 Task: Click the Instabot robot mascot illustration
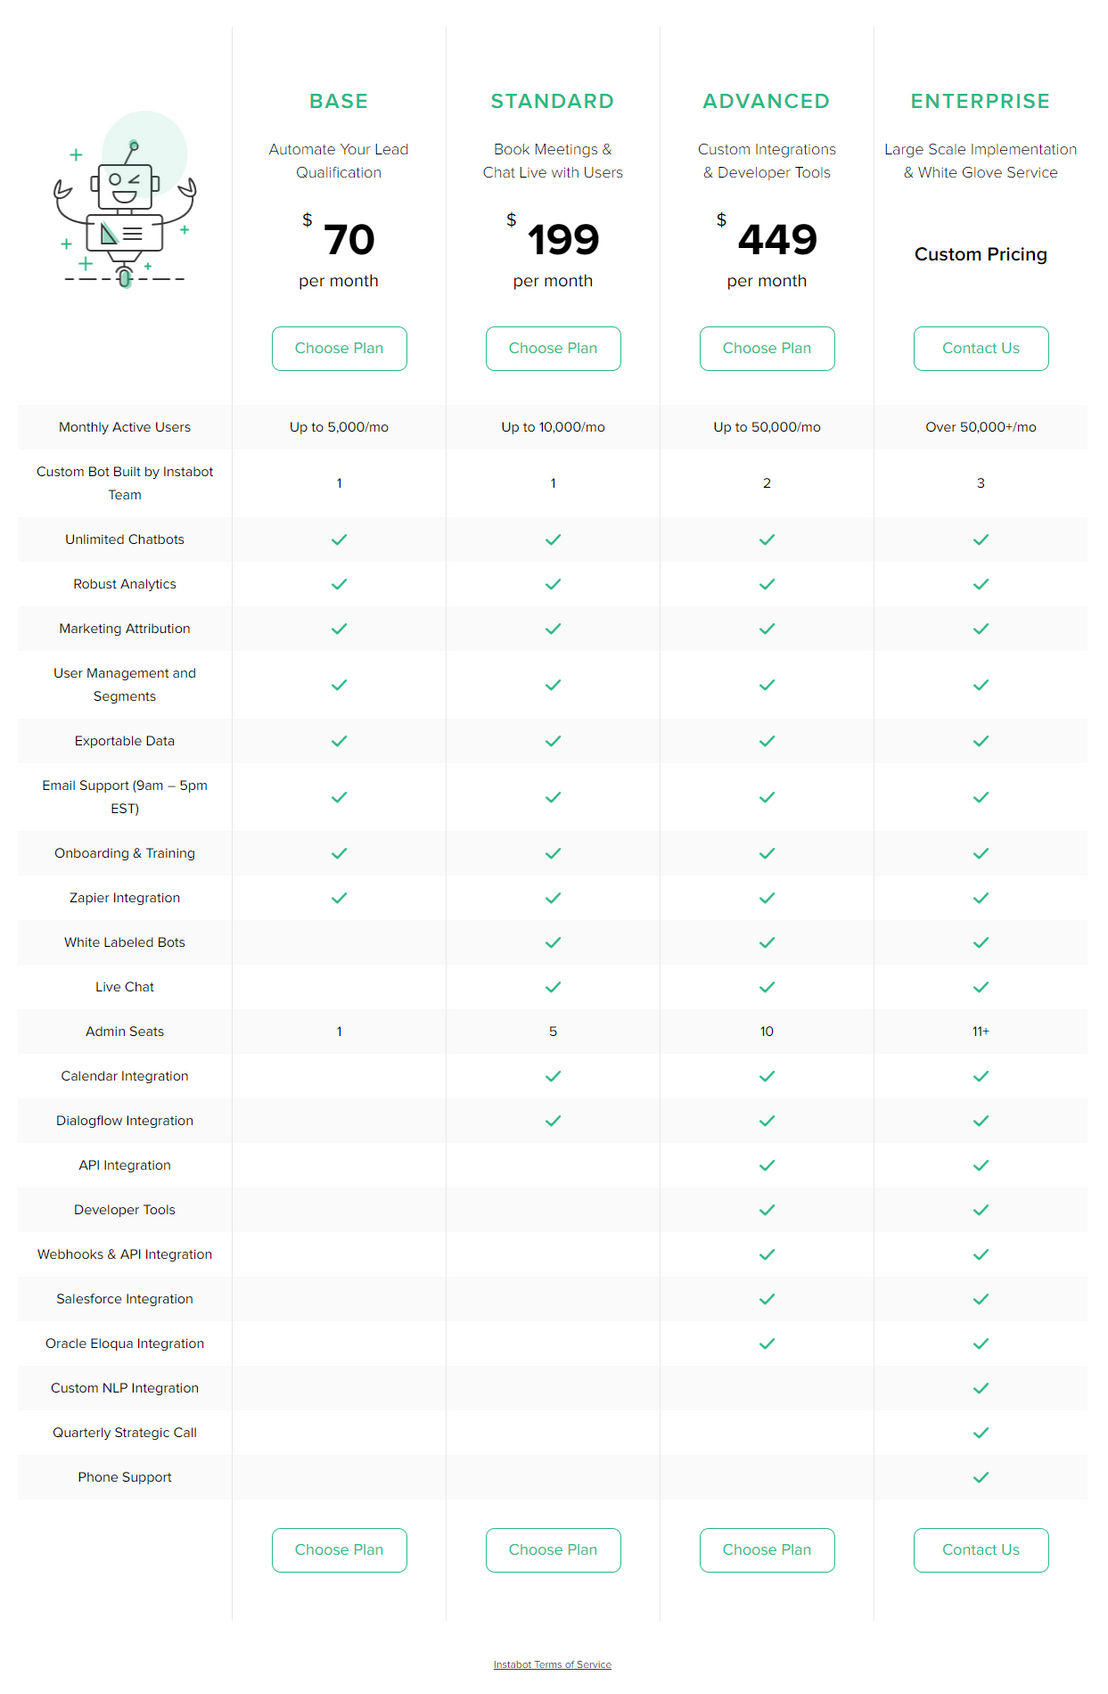click(x=125, y=200)
